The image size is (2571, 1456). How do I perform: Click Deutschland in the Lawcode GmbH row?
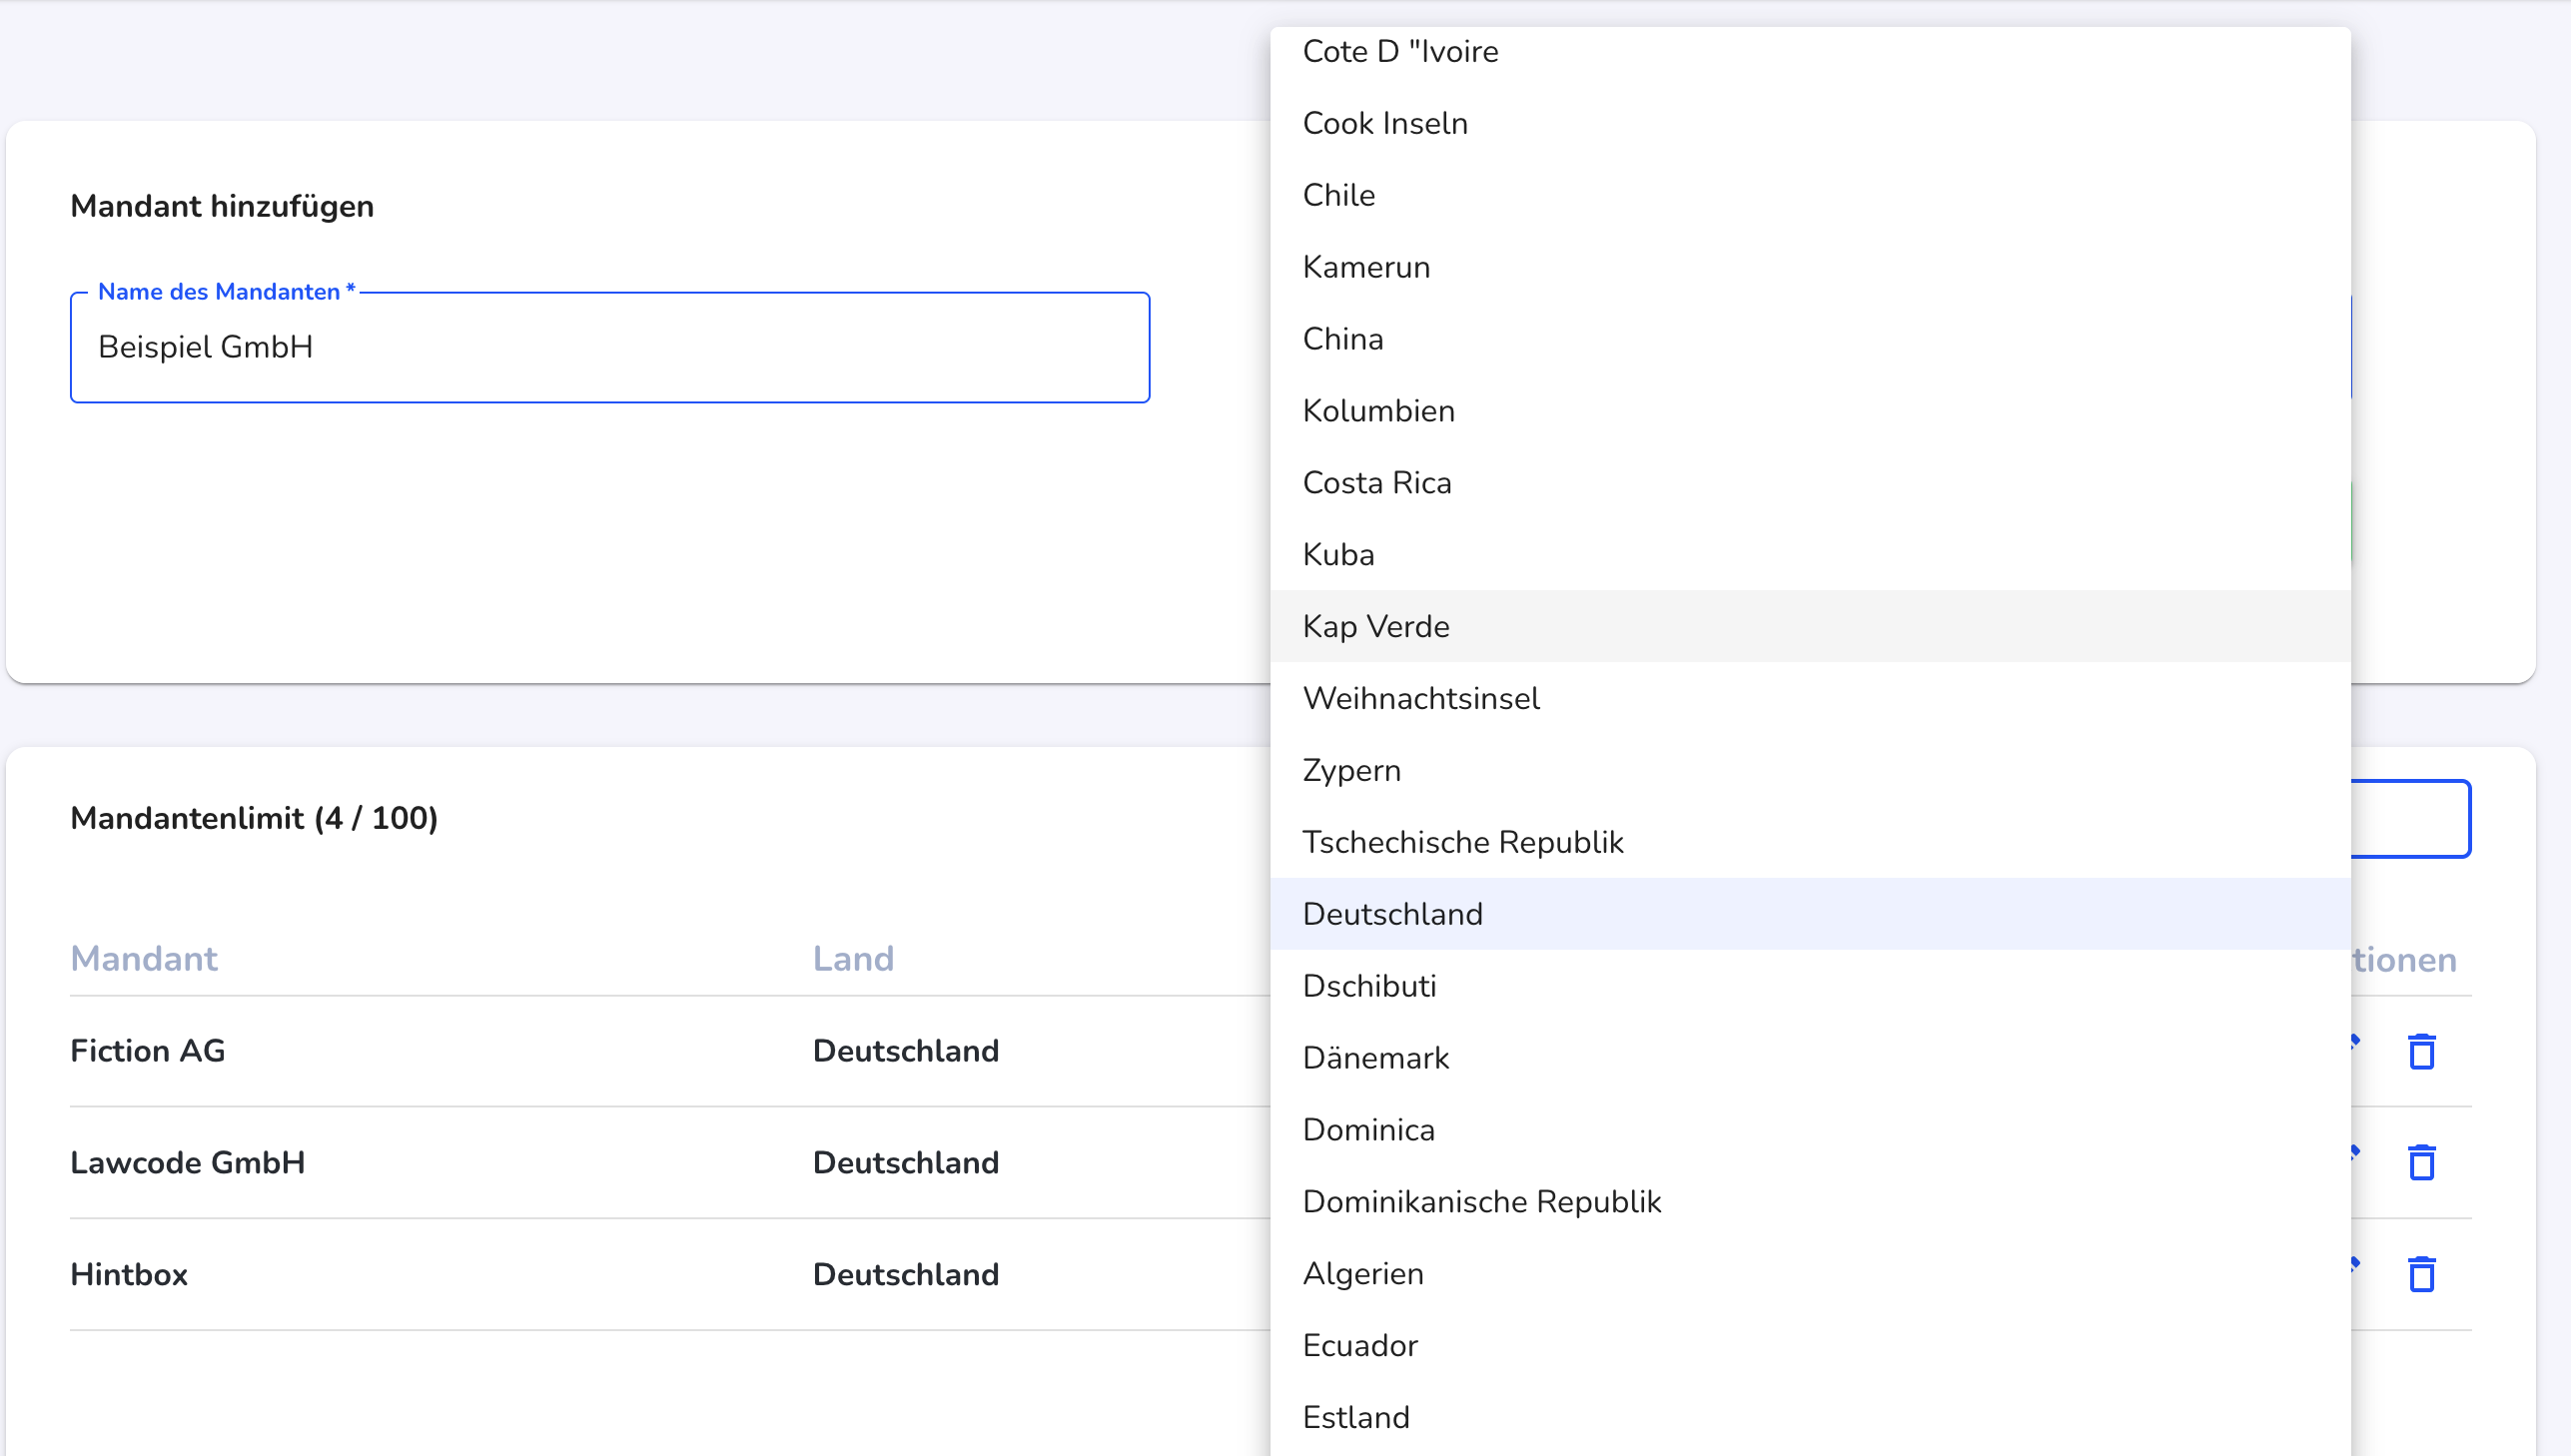906,1162
